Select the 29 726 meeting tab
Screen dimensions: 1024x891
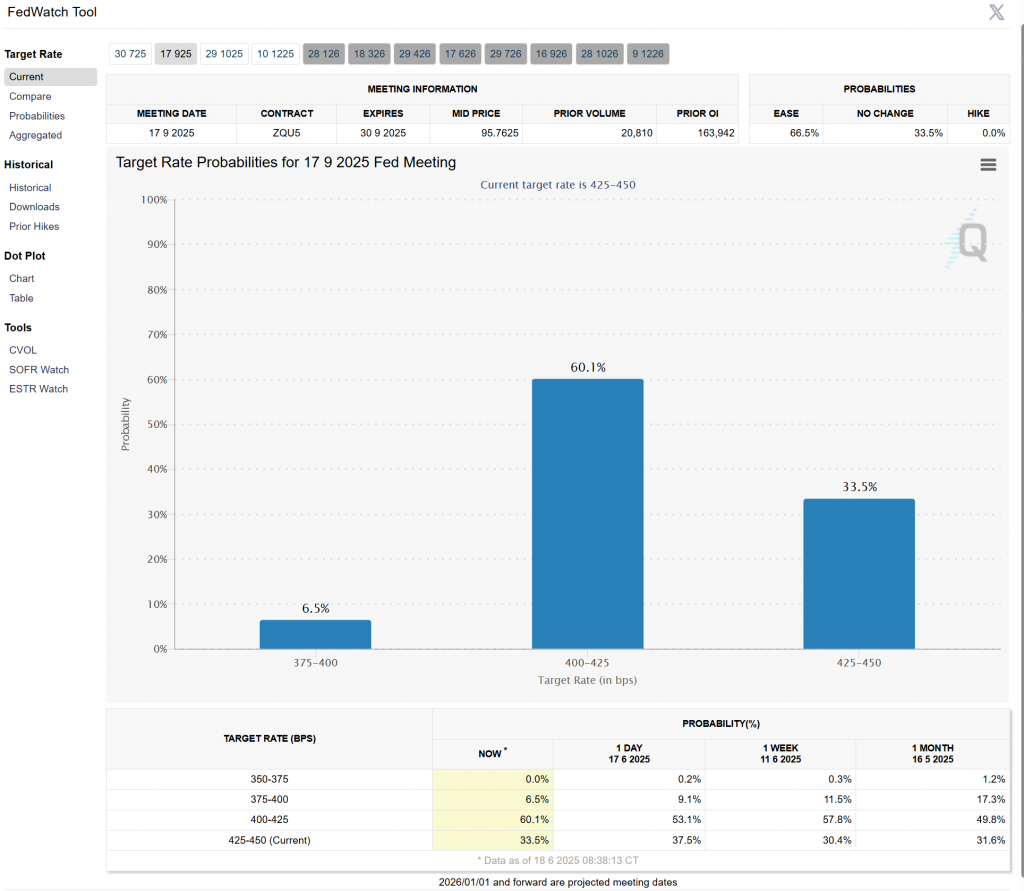(x=505, y=54)
